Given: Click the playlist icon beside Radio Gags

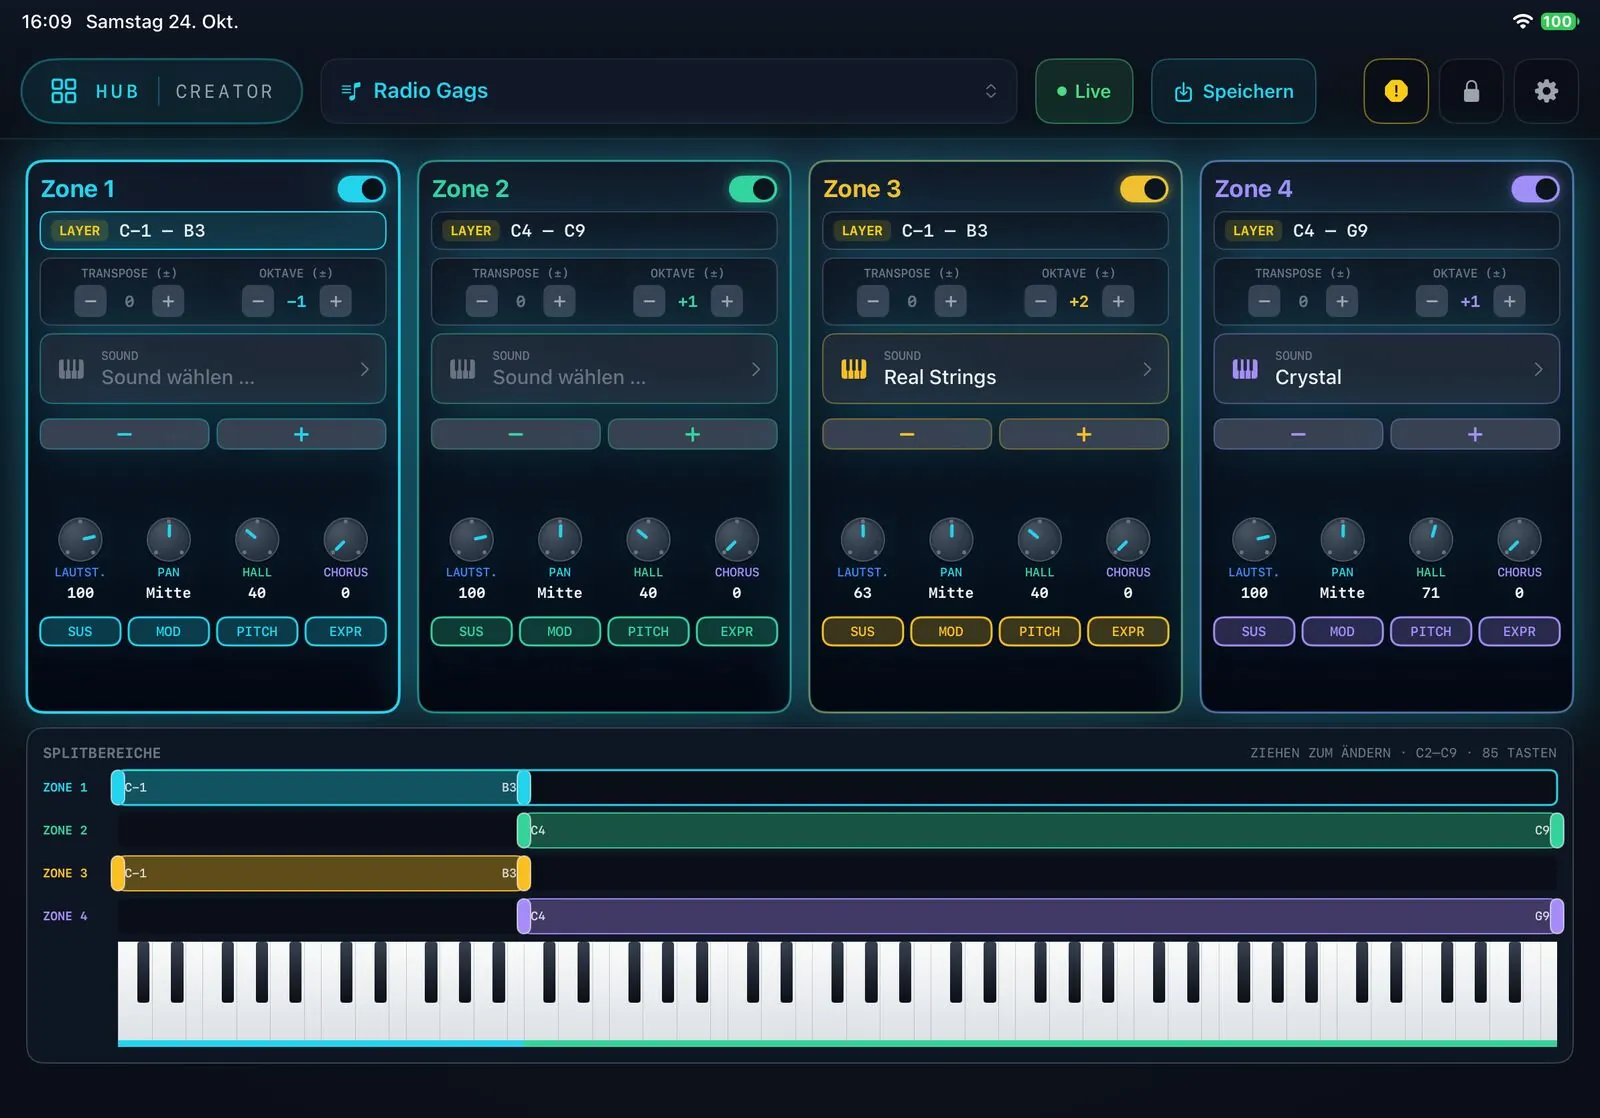Looking at the screenshot, I should (x=351, y=91).
